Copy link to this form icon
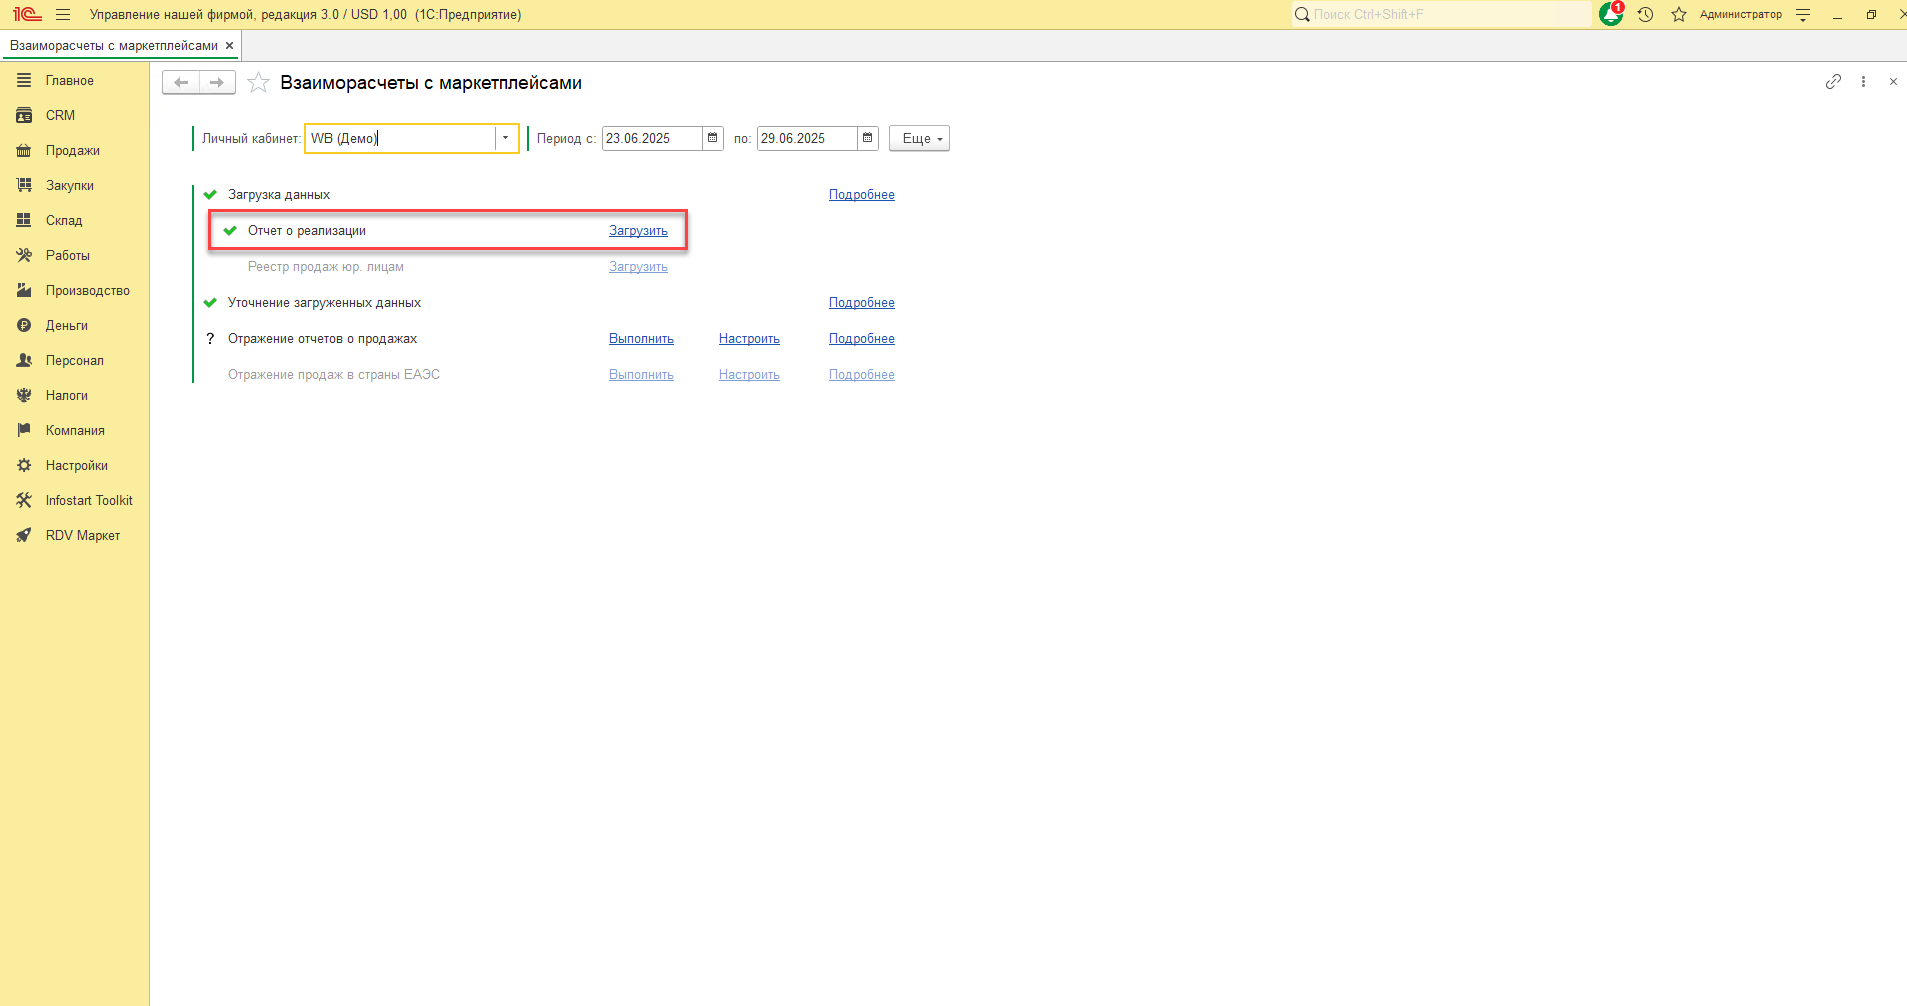 click(x=1833, y=82)
